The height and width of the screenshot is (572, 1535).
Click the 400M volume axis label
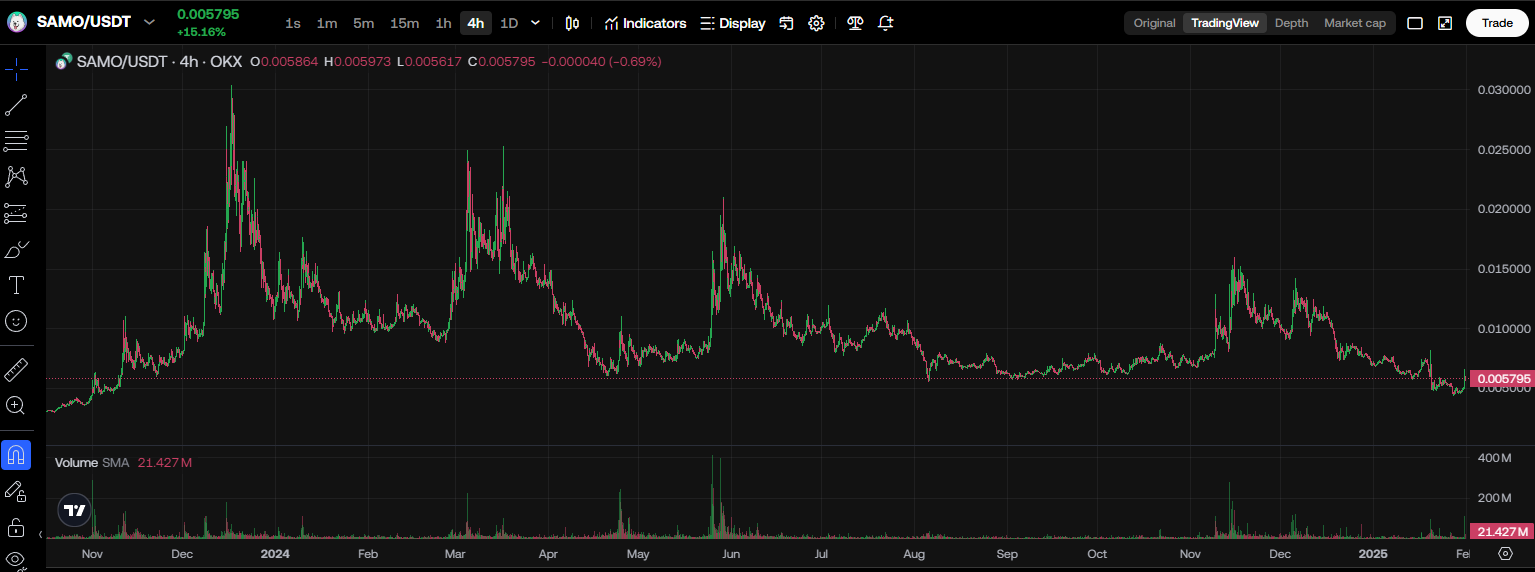(x=1495, y=458)
